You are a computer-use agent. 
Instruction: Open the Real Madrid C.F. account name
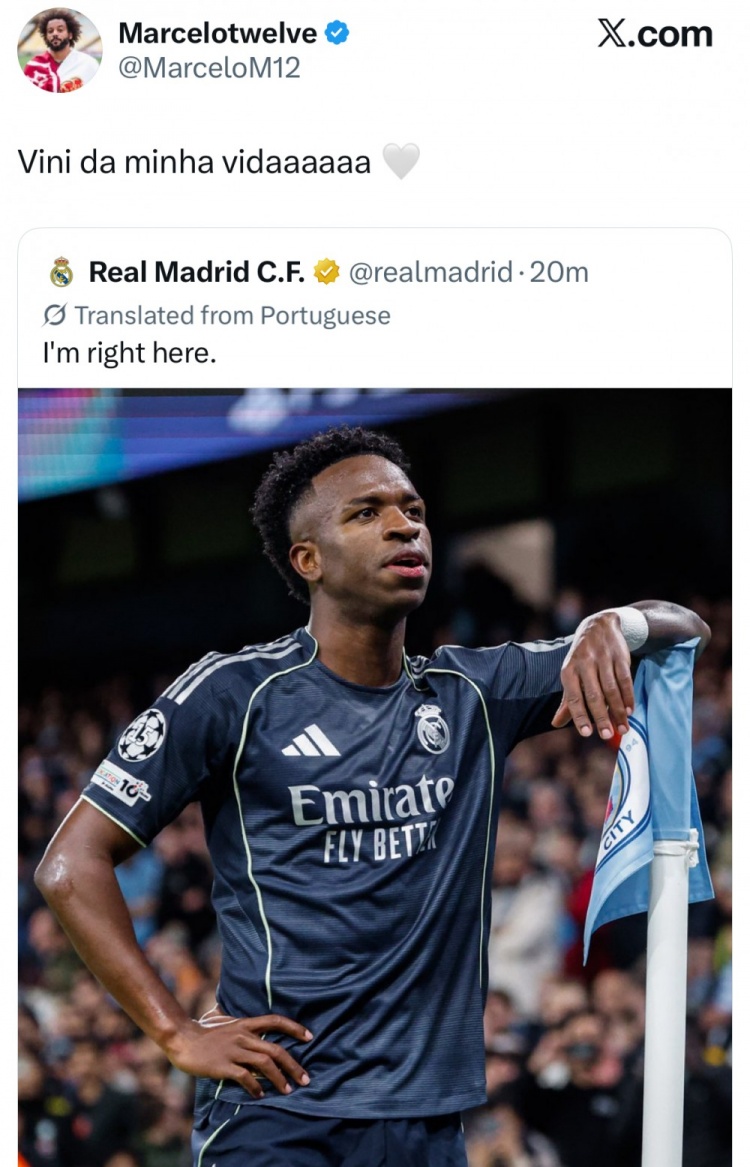click(196, 272)
